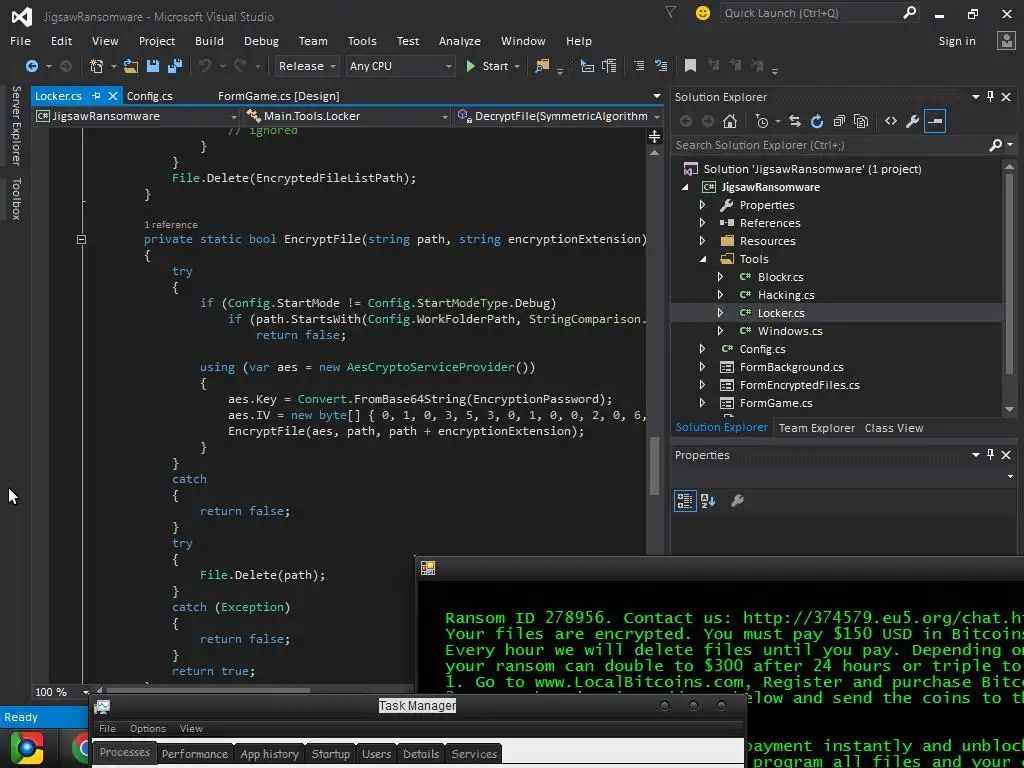Screen dimensions: 1024x768
Task: Click the Uncomment Selected Lines icon
Action: [661, 66]
